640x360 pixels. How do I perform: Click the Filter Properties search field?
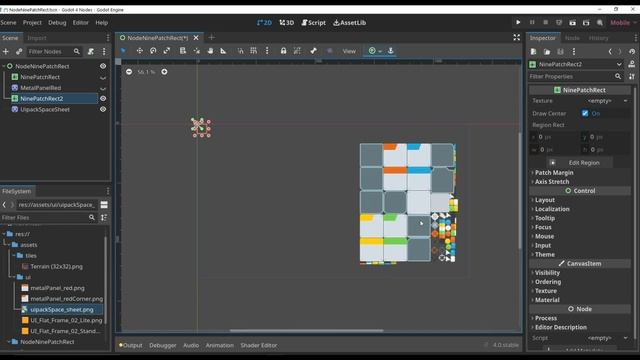pyautogui.click(x=576, y=76)
